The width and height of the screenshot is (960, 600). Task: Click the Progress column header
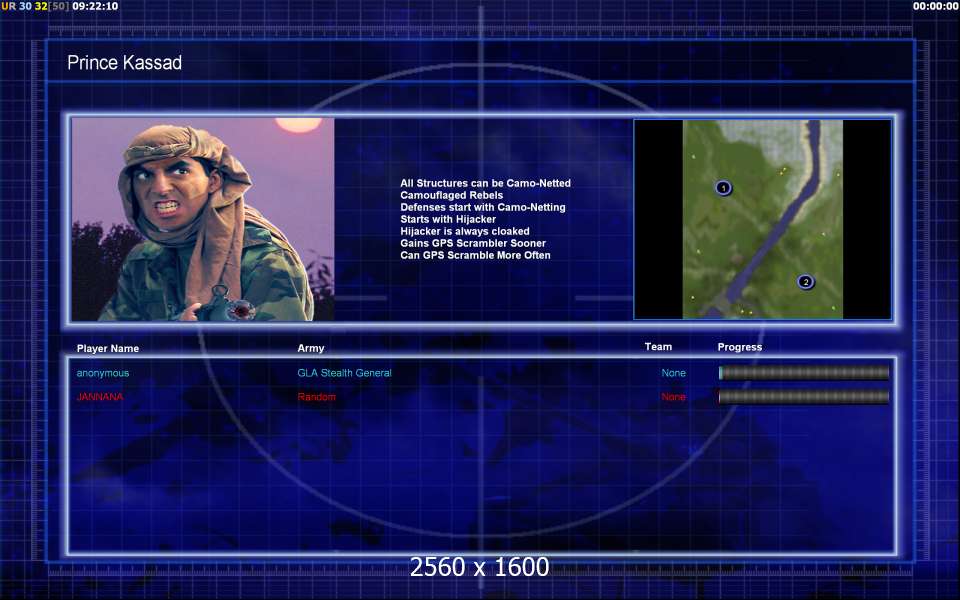[x=740, y=347]
